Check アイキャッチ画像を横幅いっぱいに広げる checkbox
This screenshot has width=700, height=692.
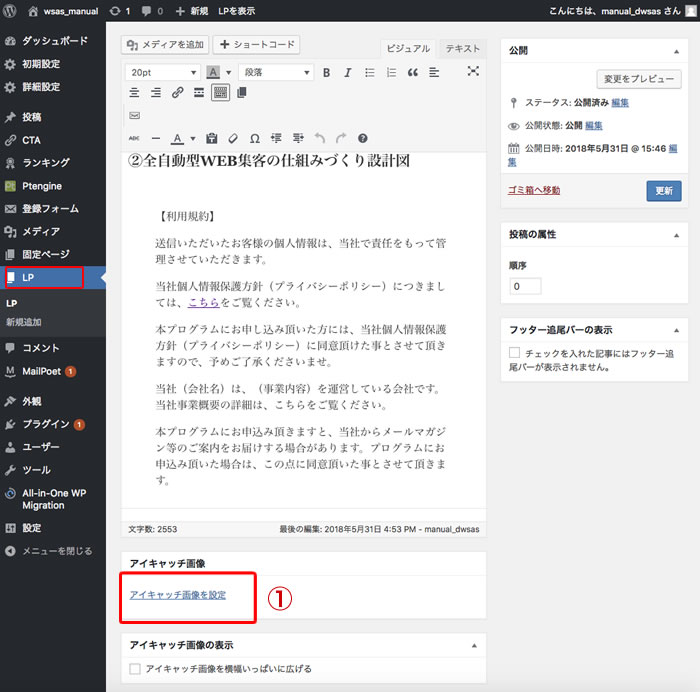pos(135,668)
